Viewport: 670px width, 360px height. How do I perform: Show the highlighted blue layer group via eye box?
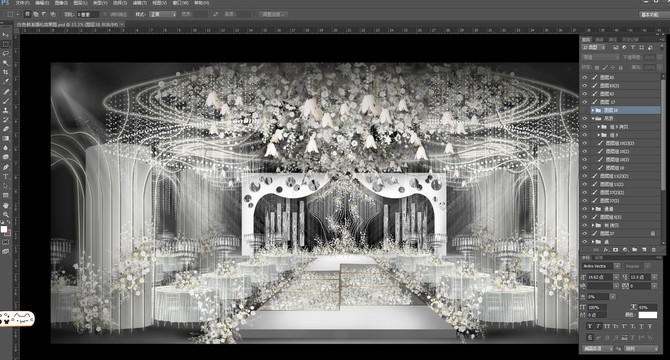click(585, 110)
